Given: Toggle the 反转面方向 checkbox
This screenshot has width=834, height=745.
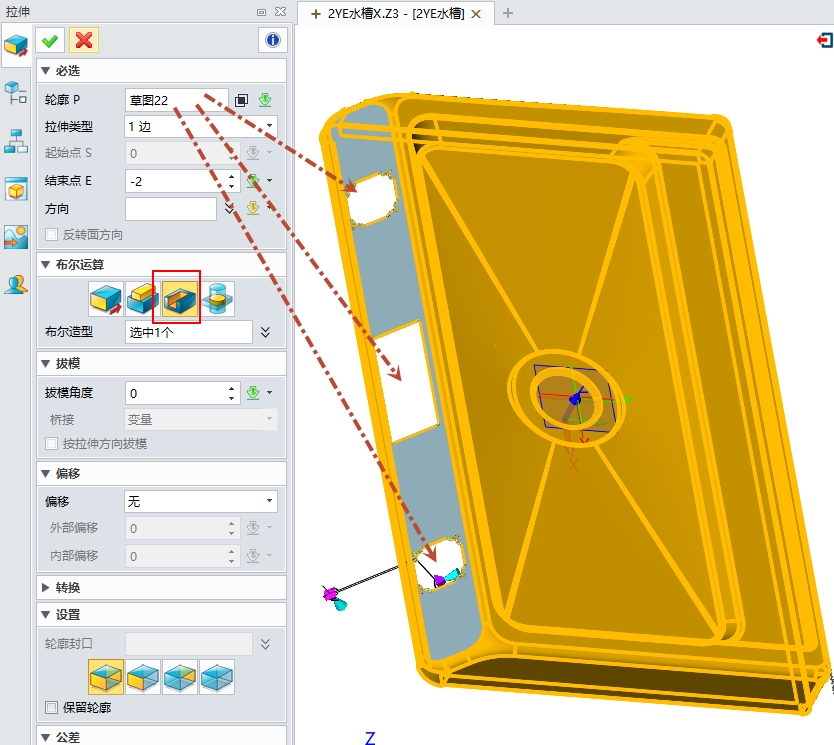Looking at the screenshot, I should coord(52,234).
